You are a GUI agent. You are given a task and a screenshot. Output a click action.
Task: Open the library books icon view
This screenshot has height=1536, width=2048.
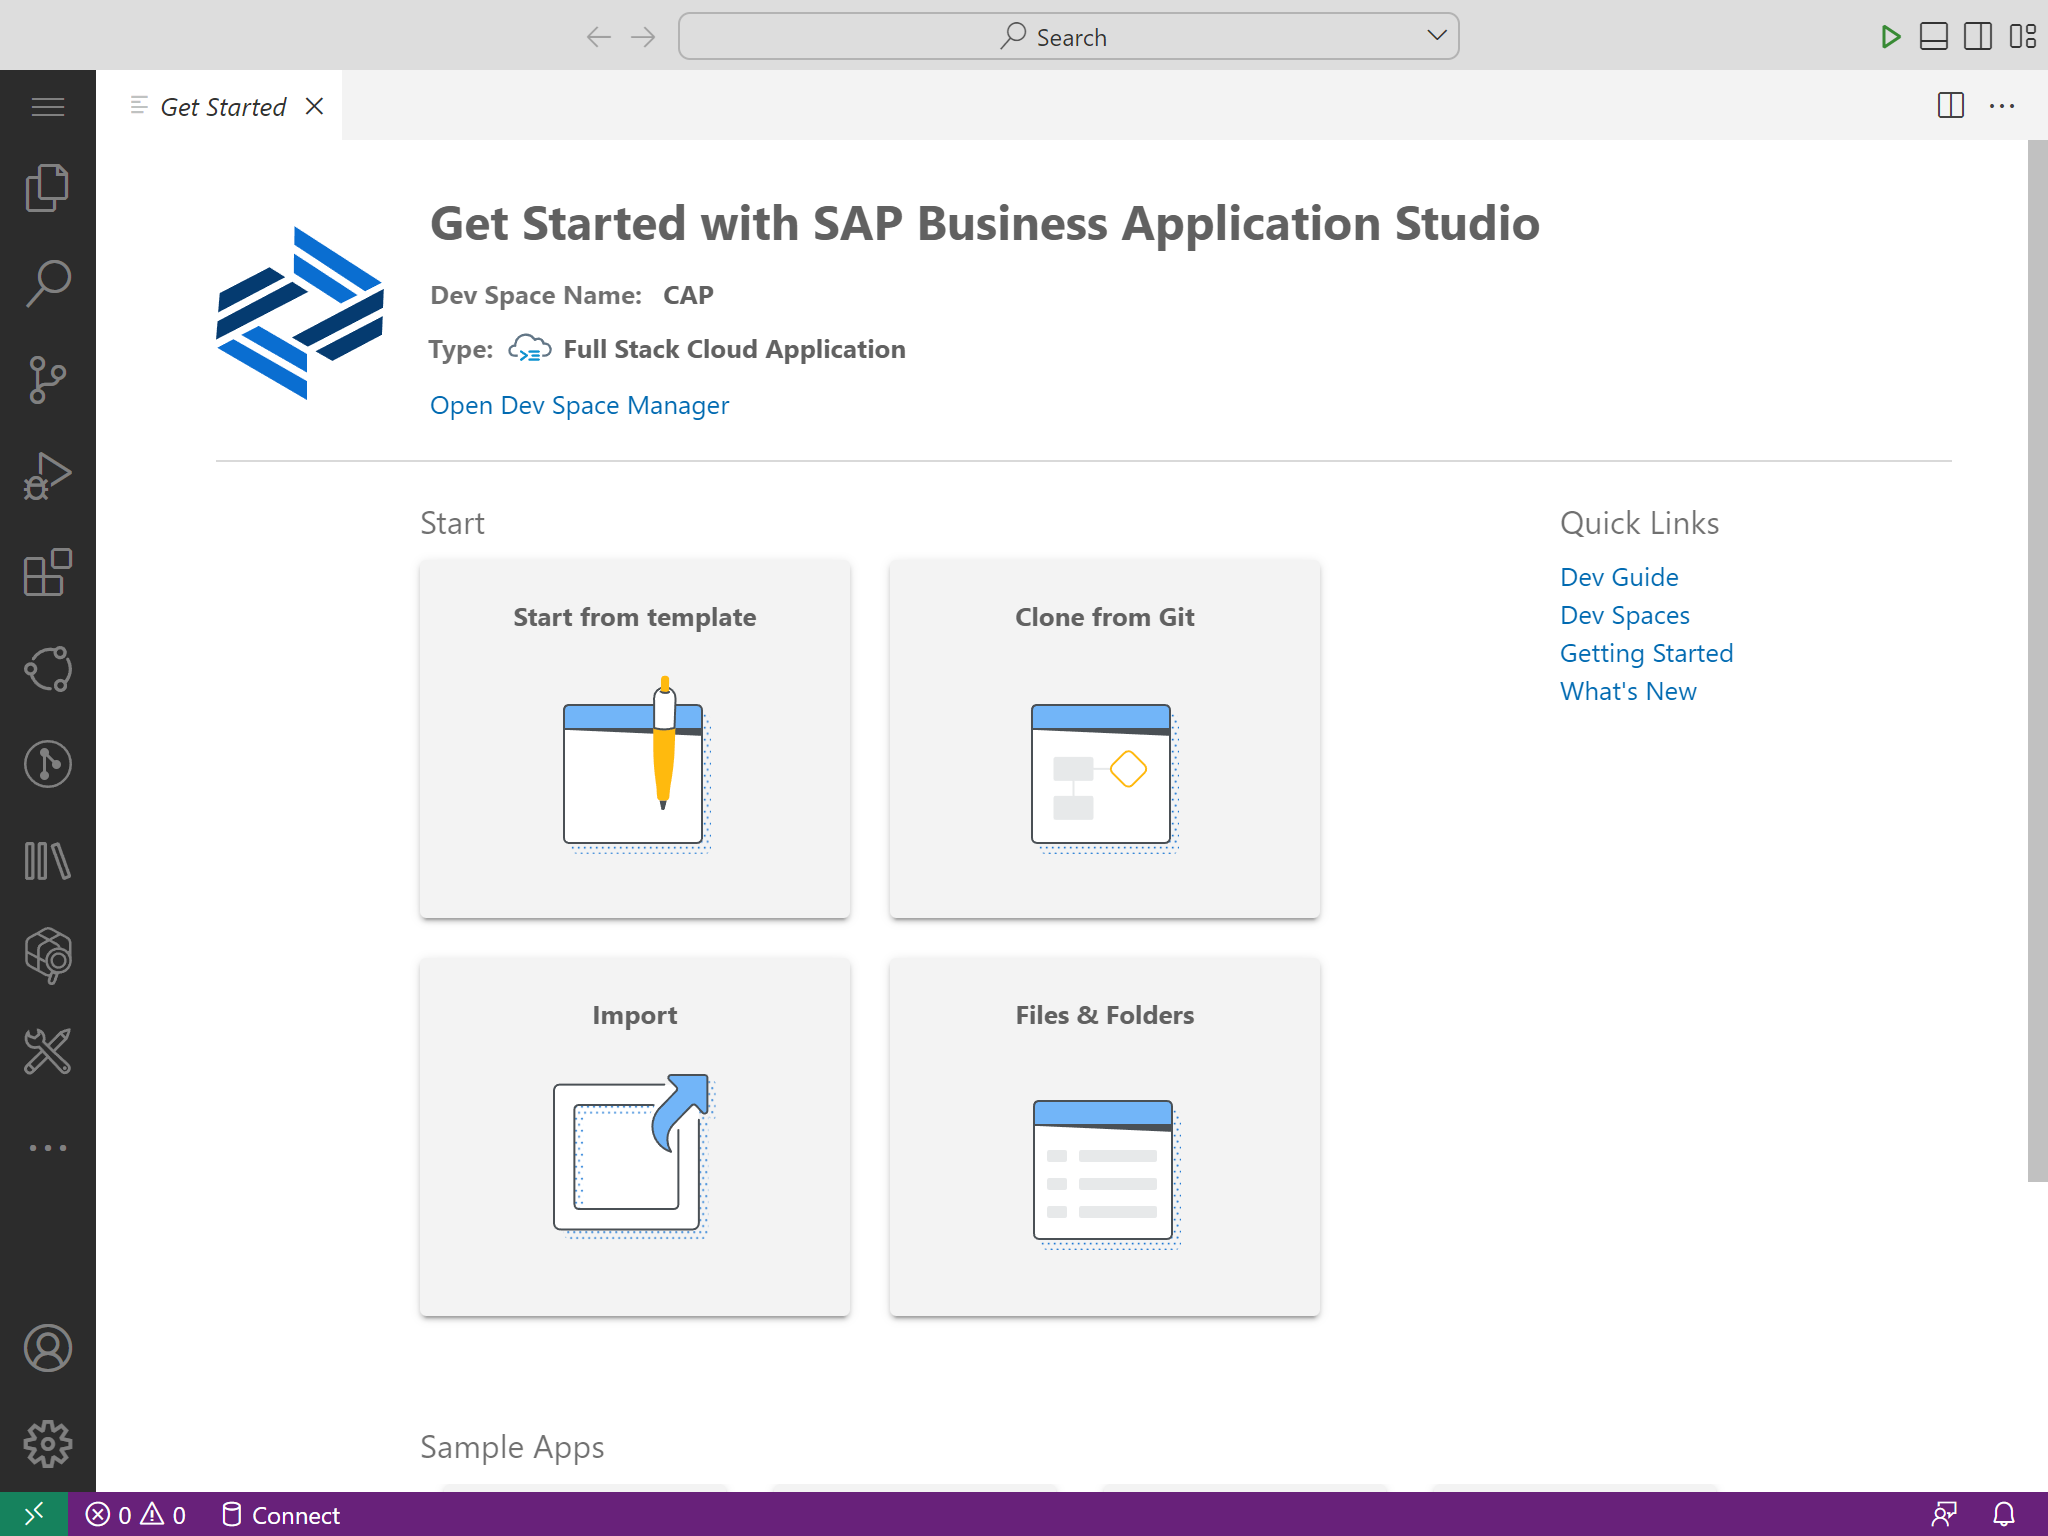(x=47, y=860)
